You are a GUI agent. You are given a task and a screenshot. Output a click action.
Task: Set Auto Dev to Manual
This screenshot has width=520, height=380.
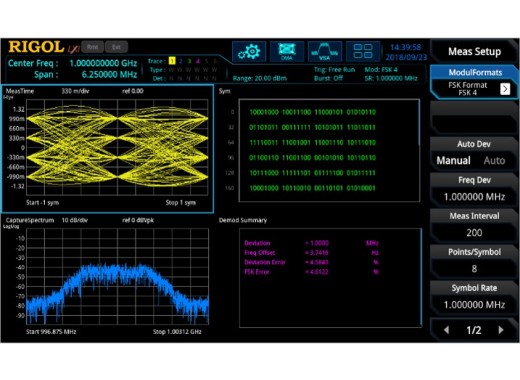pyautogui.click(x=453, y=161)
